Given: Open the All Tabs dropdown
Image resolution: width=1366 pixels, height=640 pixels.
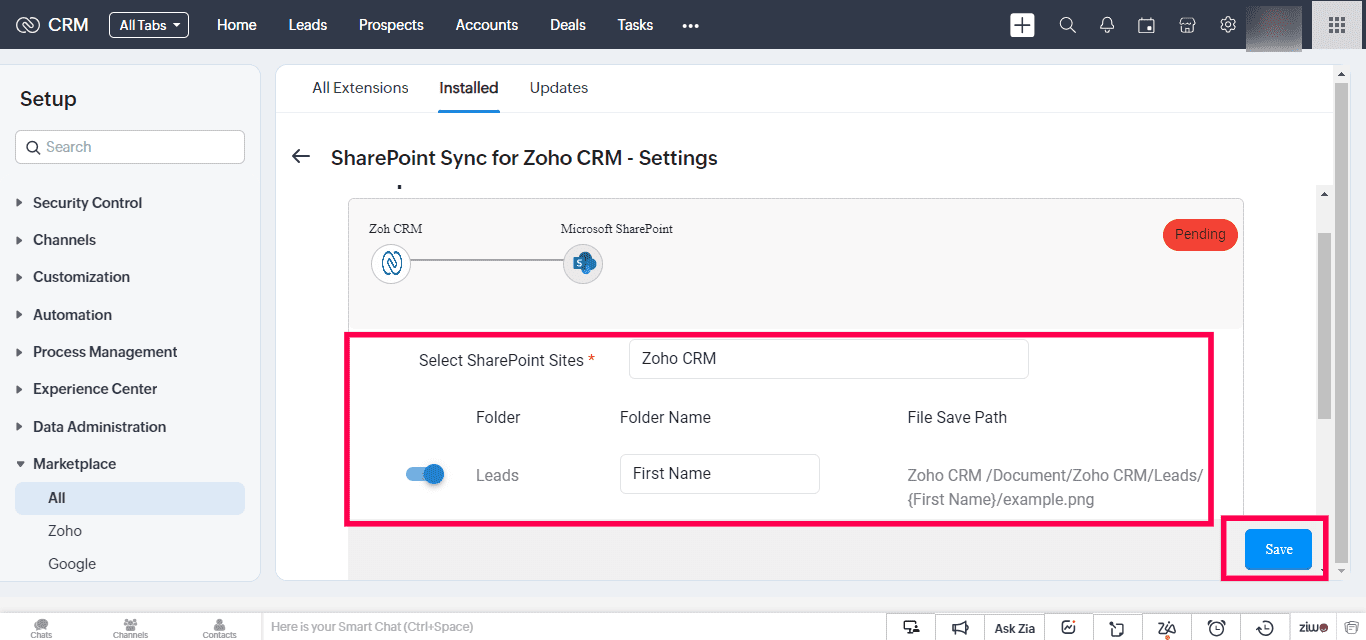Looking at the screenshot, I should [149, 25].
